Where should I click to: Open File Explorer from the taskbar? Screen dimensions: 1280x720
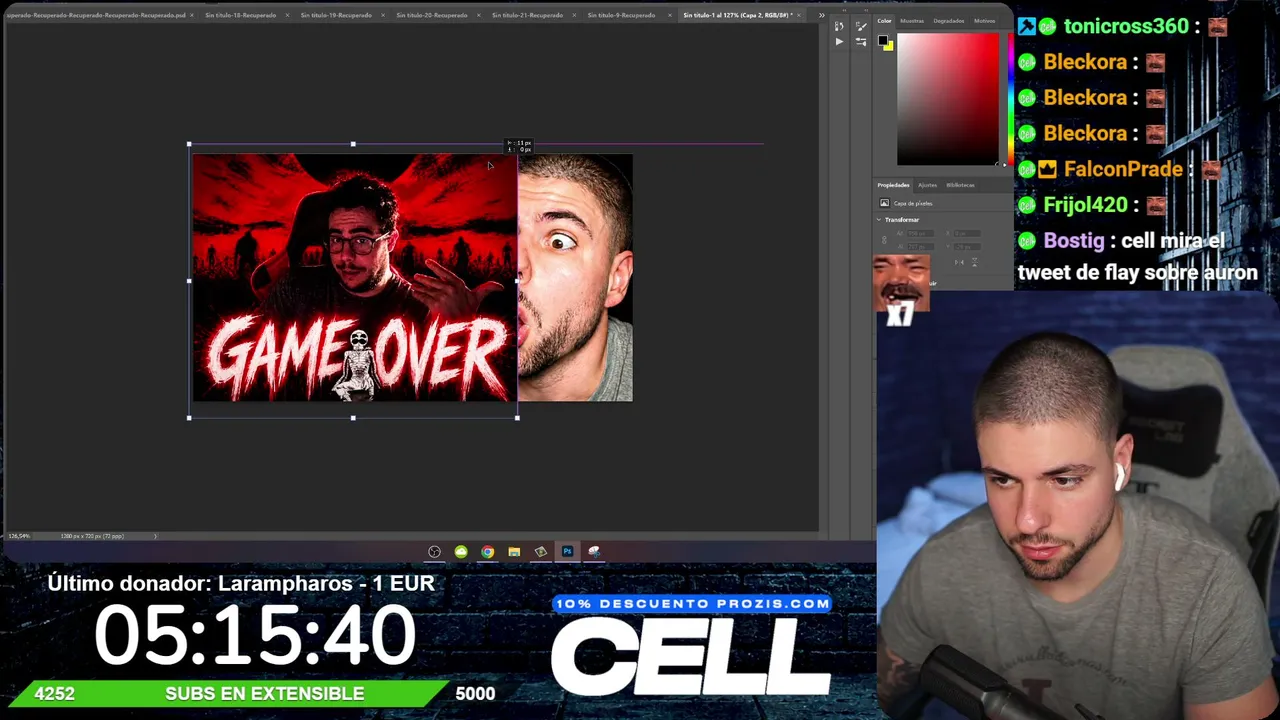[514, 551]
